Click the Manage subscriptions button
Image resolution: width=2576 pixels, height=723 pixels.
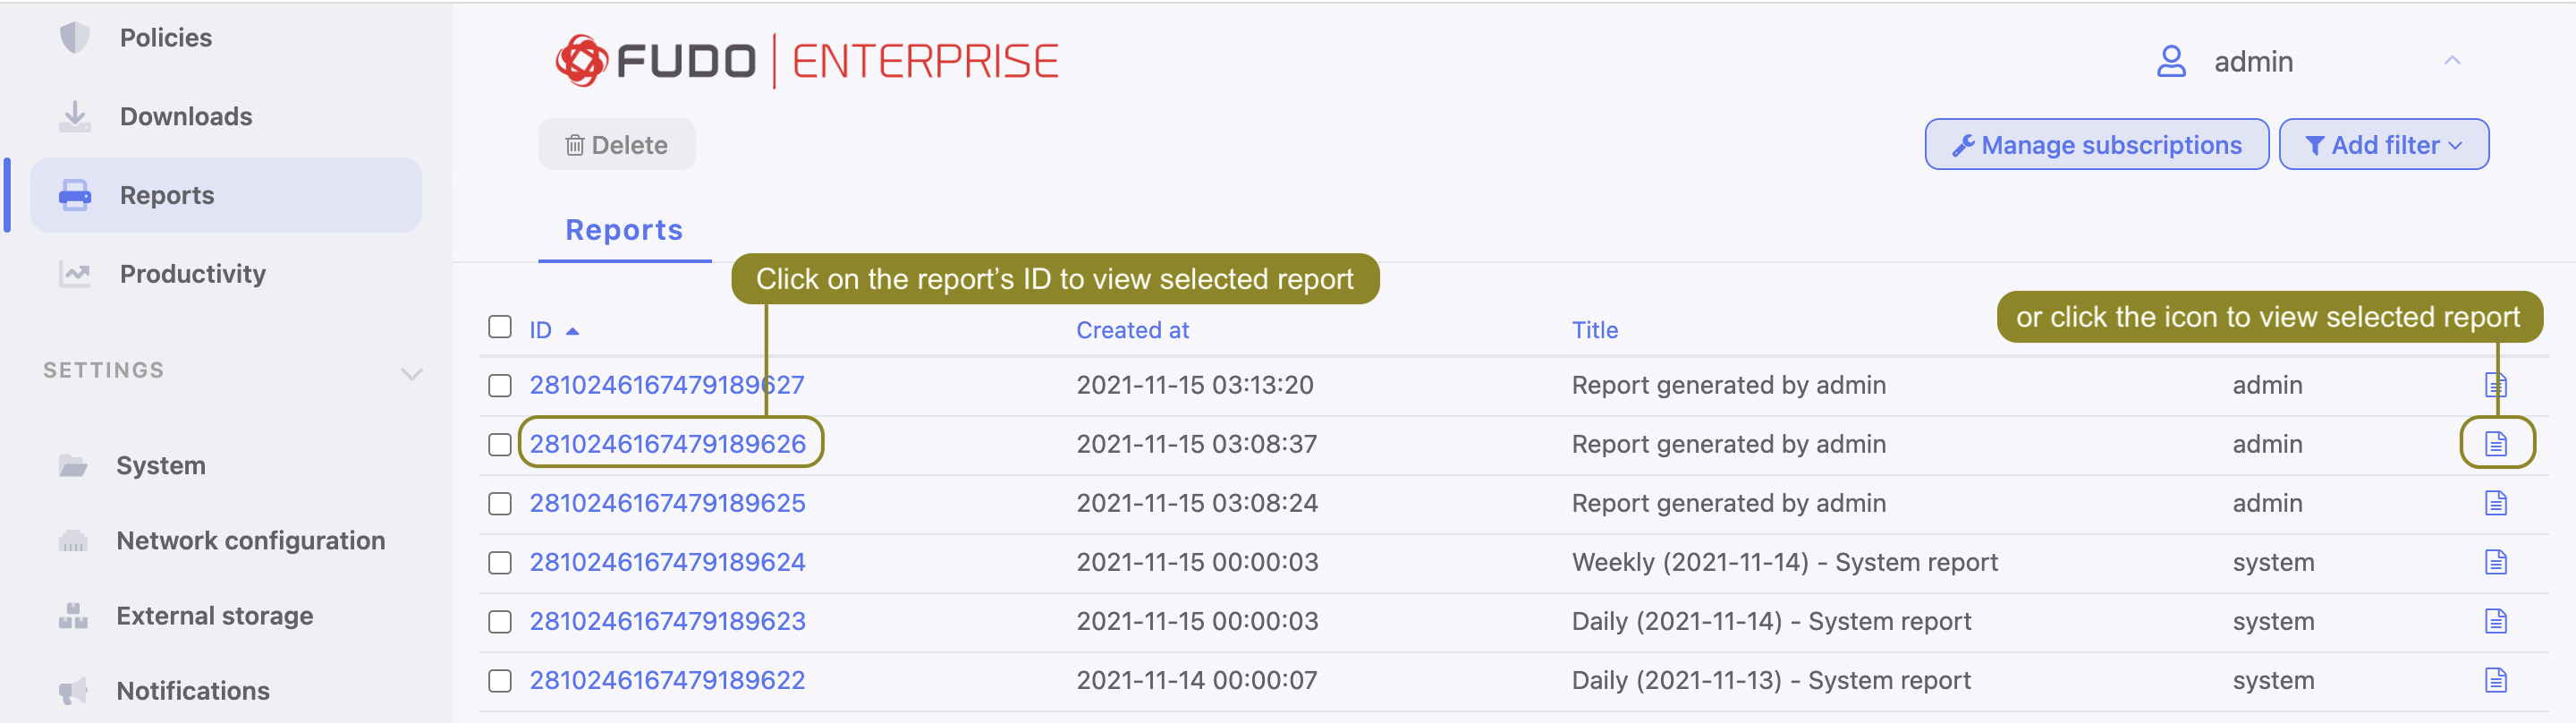click(2096, 145)
